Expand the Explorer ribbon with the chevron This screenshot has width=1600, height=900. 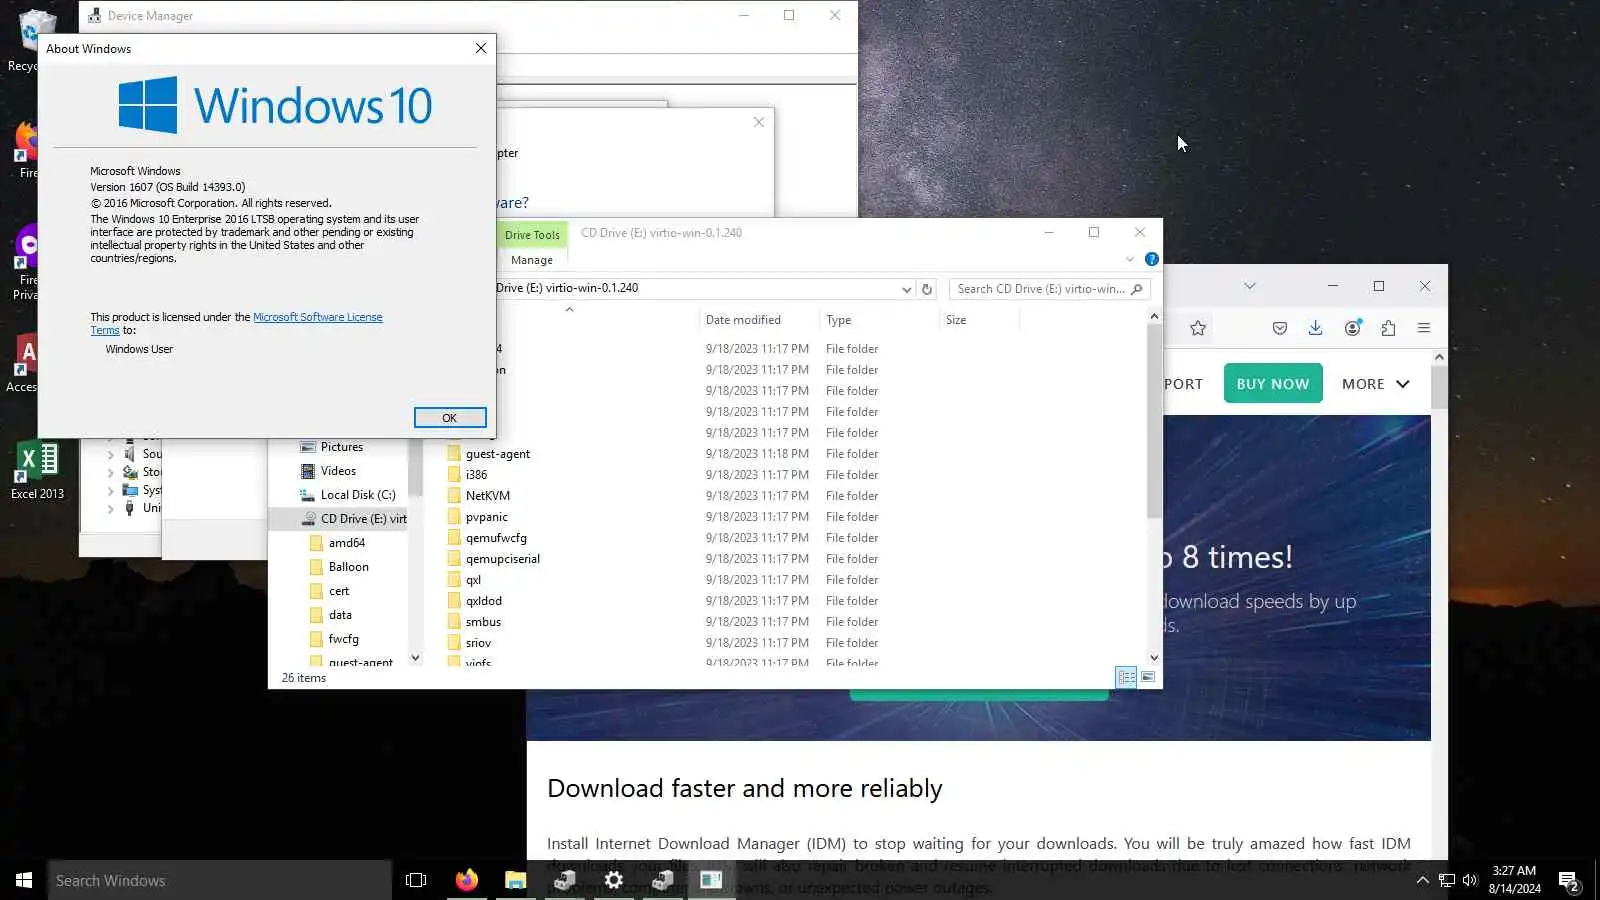point(1130,259)
